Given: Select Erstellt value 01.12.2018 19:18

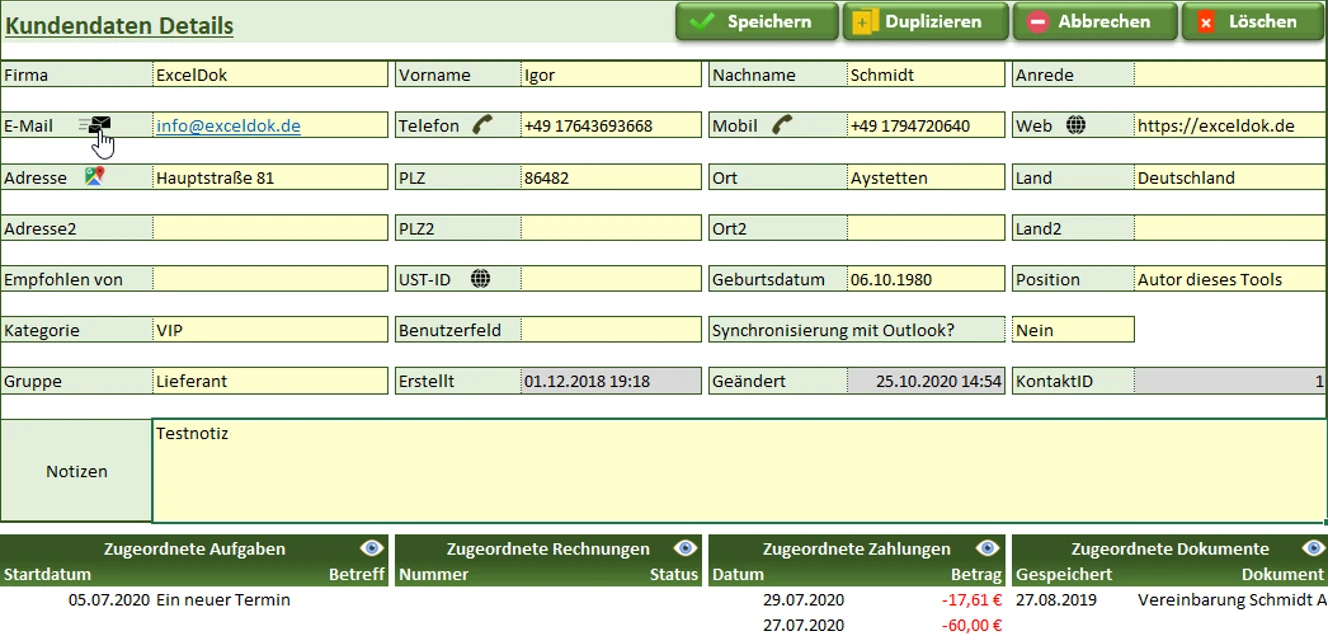Looking at the screenshot, I should (611, 382).
